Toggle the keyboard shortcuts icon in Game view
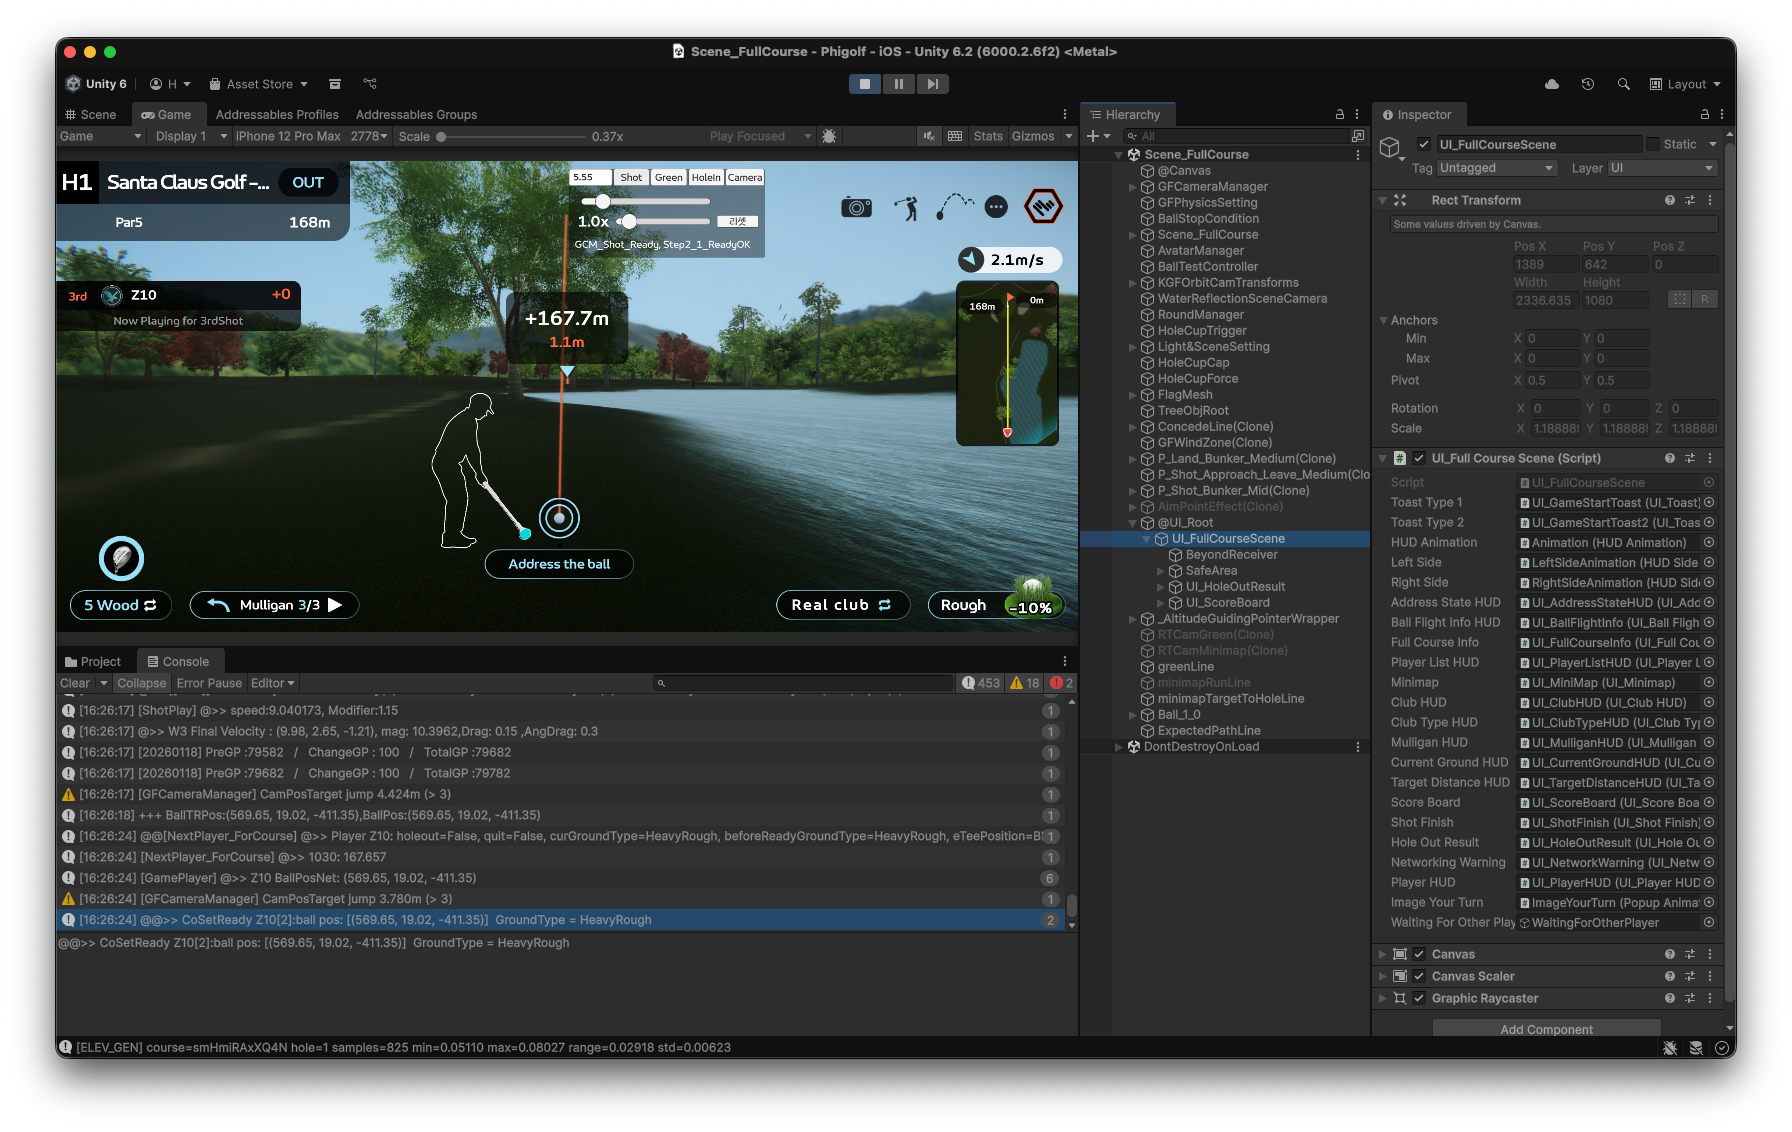Image resolution: width=1792 pixels, height=1132 pixels. (x=955, y=136)
